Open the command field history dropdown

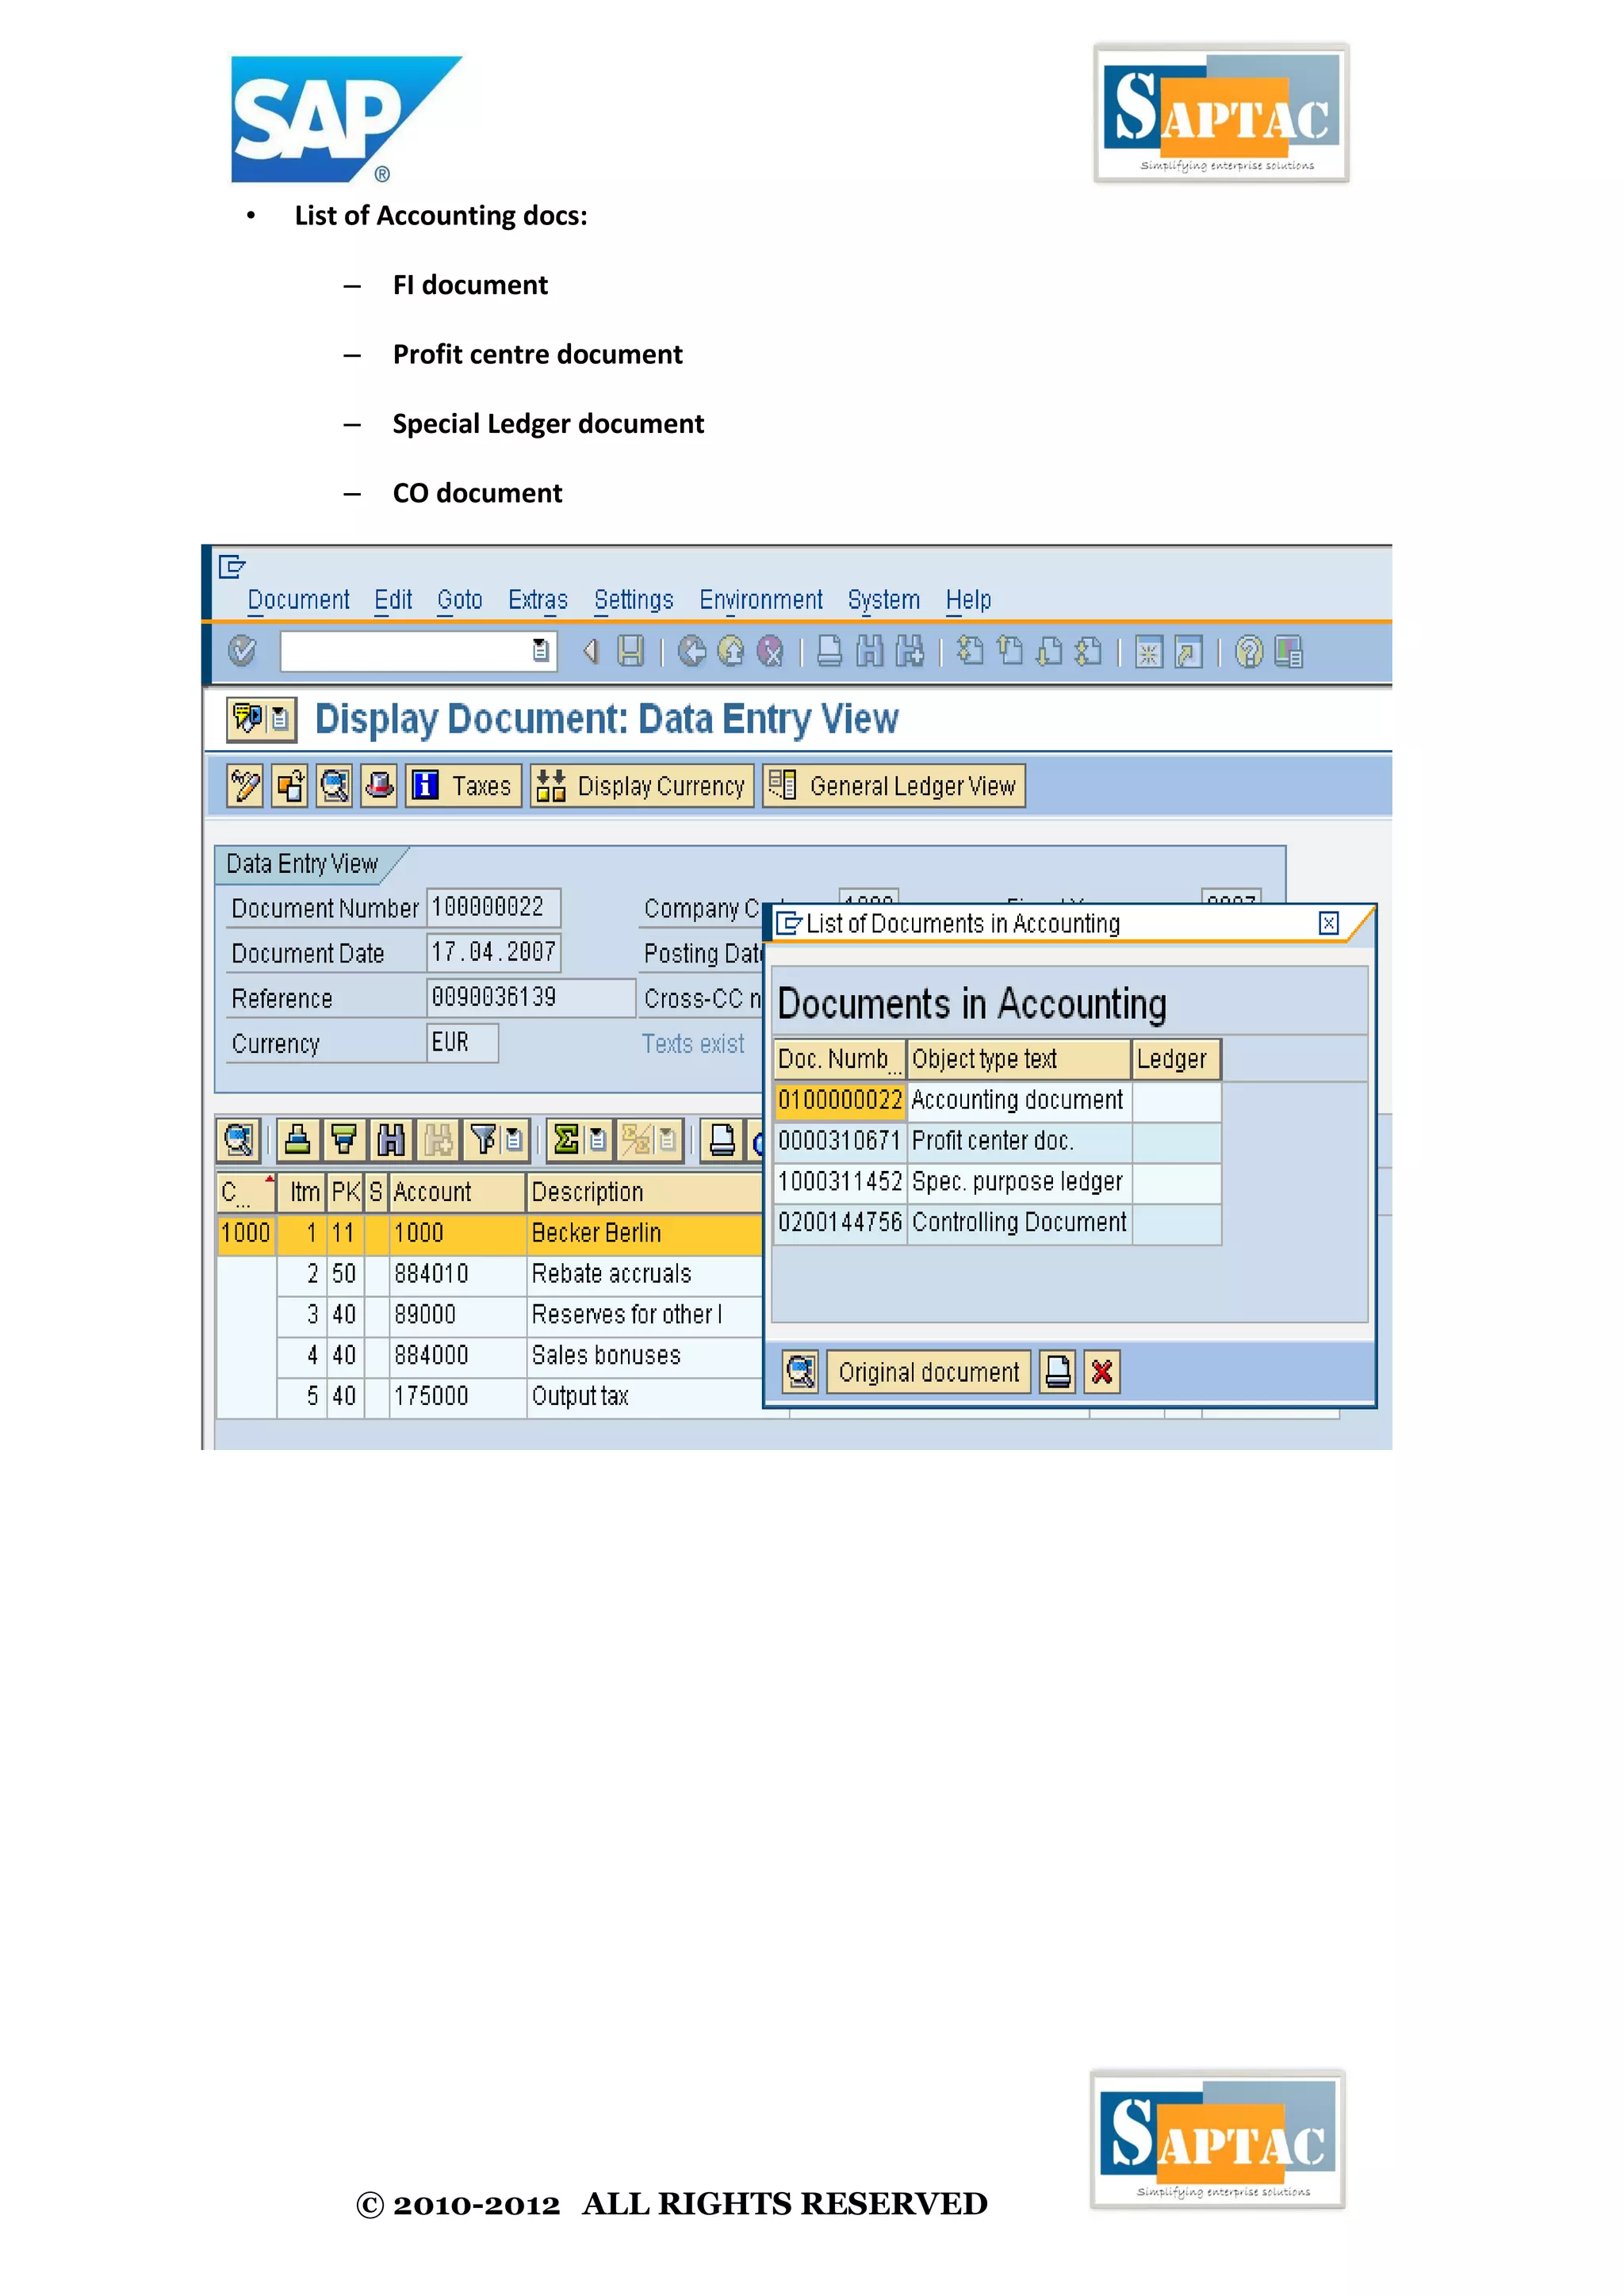(x=541, y=651)
